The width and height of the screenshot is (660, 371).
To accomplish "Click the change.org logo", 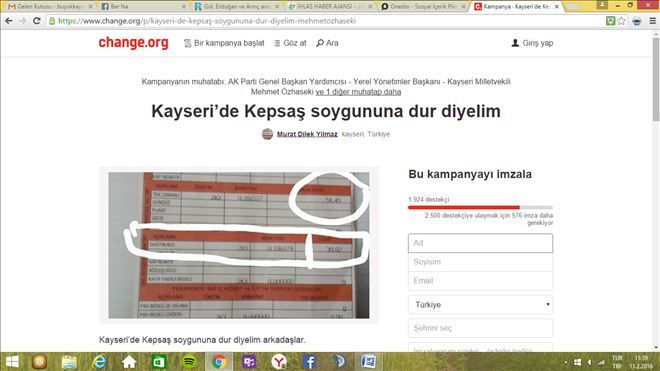I will pyautogui.click(x=133, y=43).
